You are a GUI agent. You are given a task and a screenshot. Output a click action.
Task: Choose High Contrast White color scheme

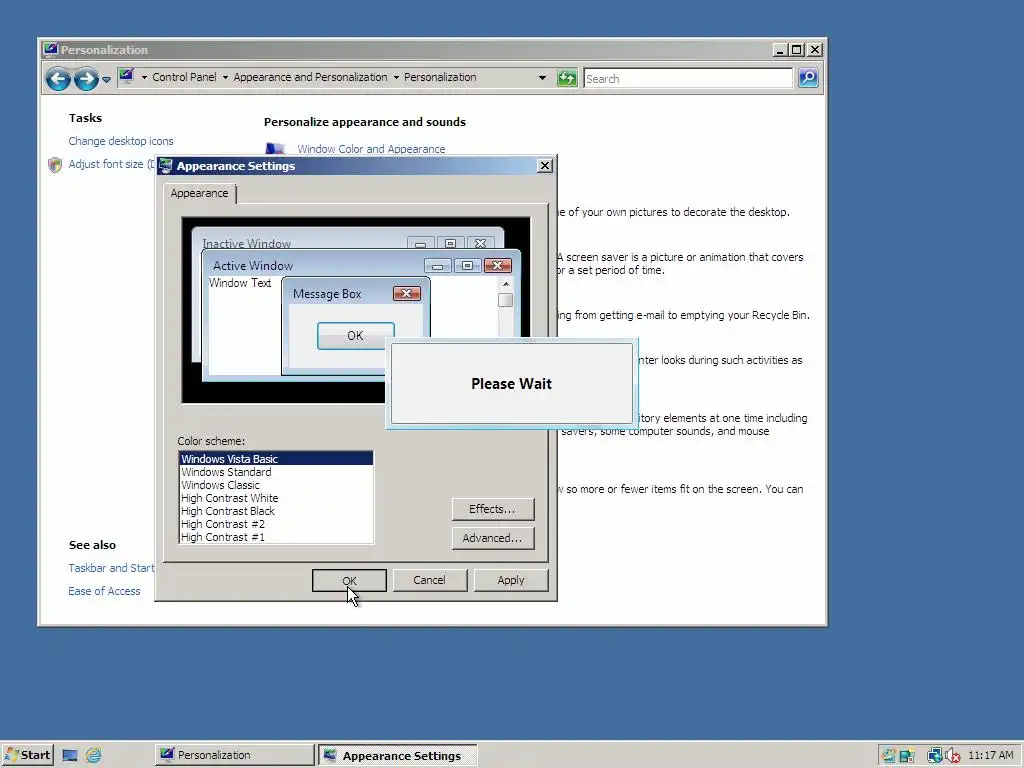(276, 498)
